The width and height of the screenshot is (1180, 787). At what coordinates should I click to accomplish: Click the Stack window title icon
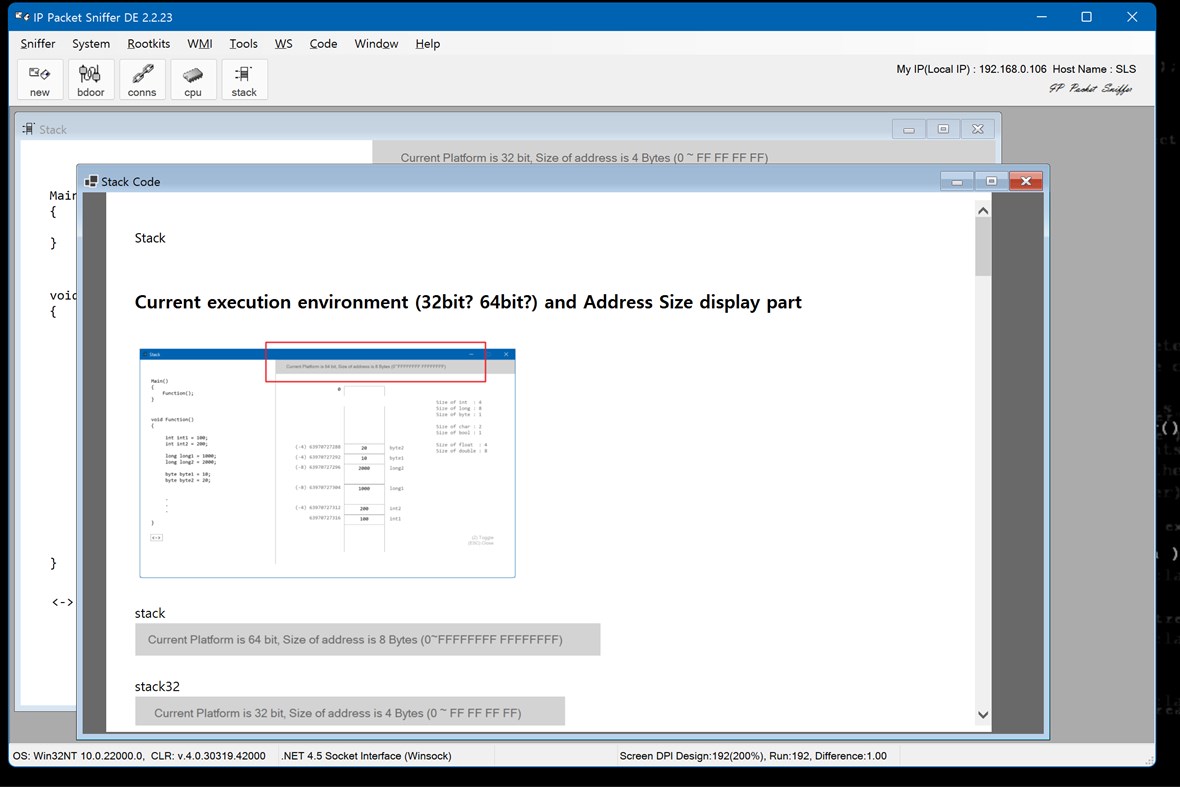coord(29,129)
